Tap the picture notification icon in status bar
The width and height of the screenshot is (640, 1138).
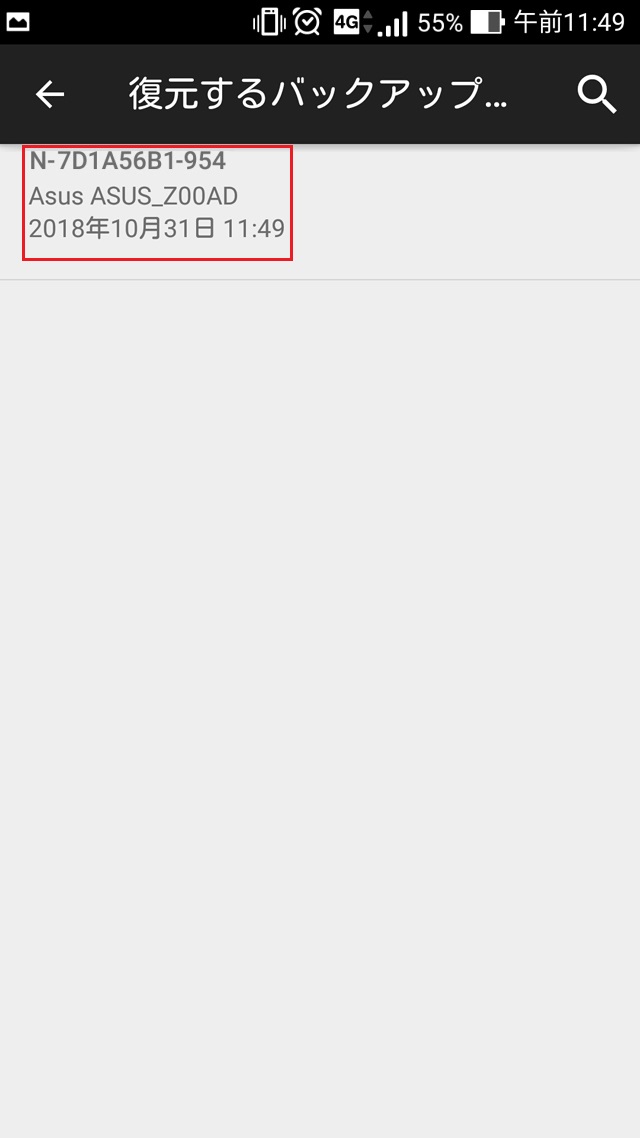(x=18, y=22)
